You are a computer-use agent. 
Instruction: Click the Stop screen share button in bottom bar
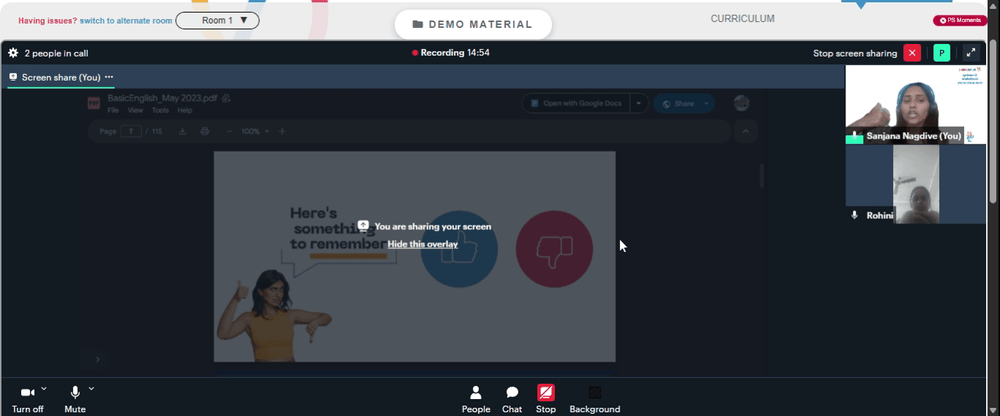[x=546, y=399]
